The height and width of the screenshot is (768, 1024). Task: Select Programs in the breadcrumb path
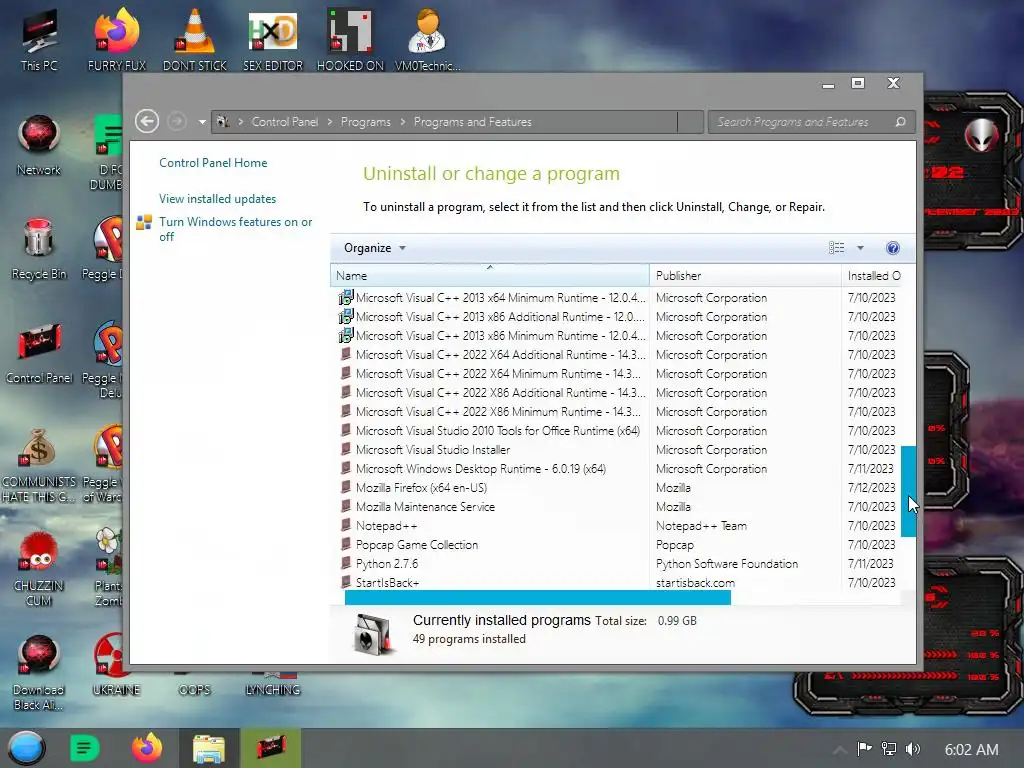coord(366,122)
